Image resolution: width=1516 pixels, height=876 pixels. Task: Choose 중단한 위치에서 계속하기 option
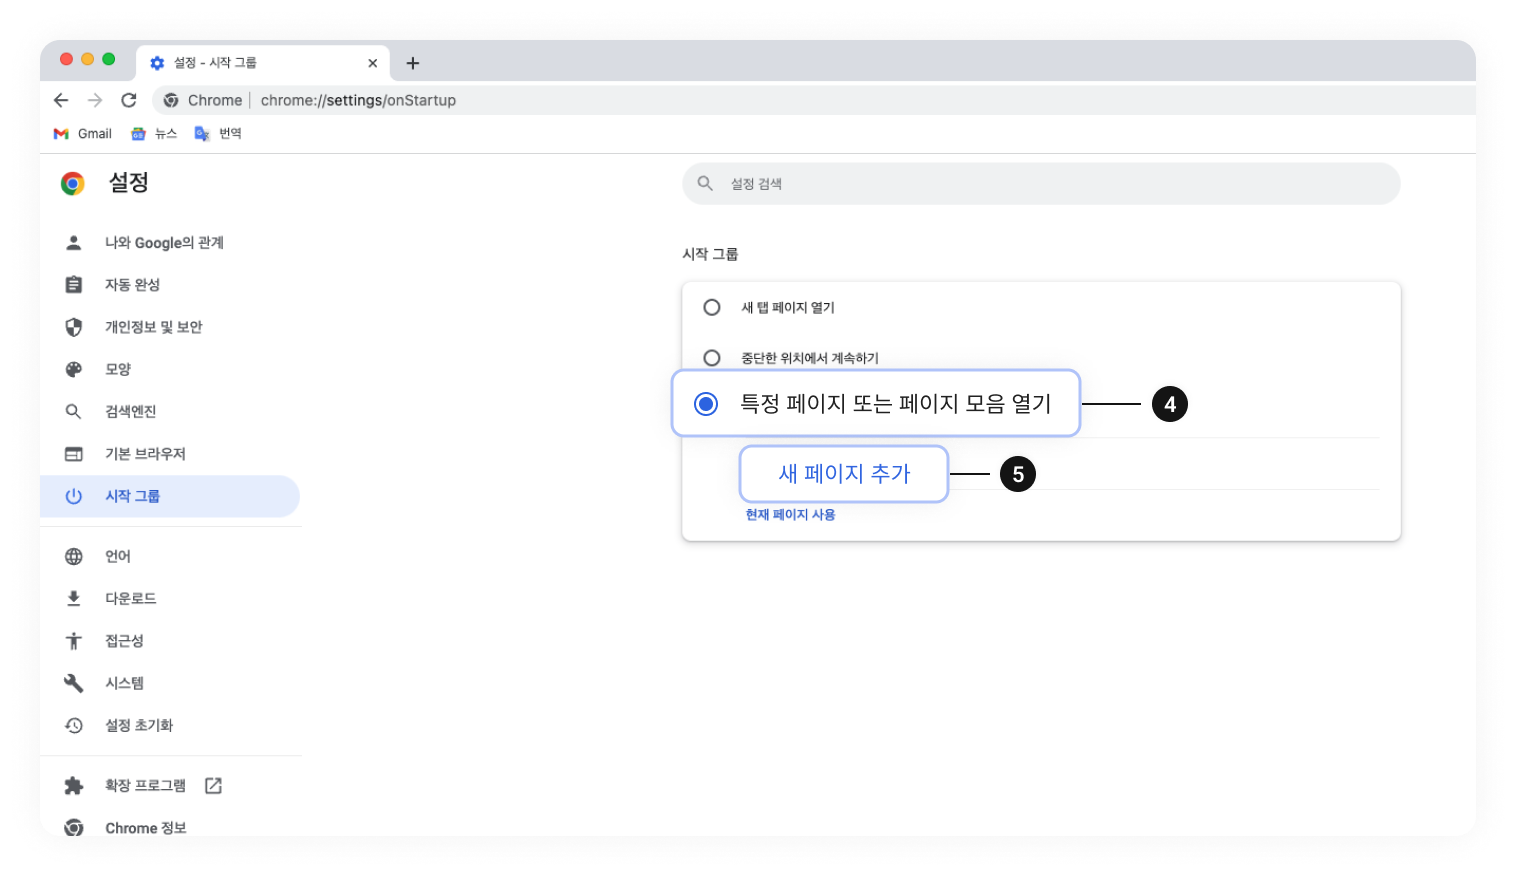point(711,357)
